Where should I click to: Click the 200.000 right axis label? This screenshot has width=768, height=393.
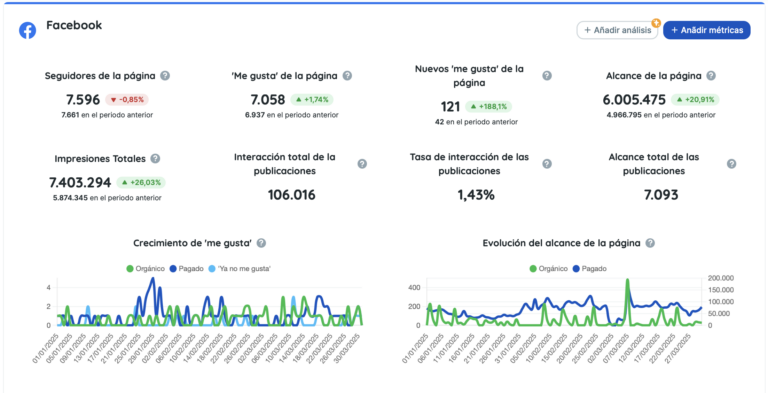coord(721,278)
